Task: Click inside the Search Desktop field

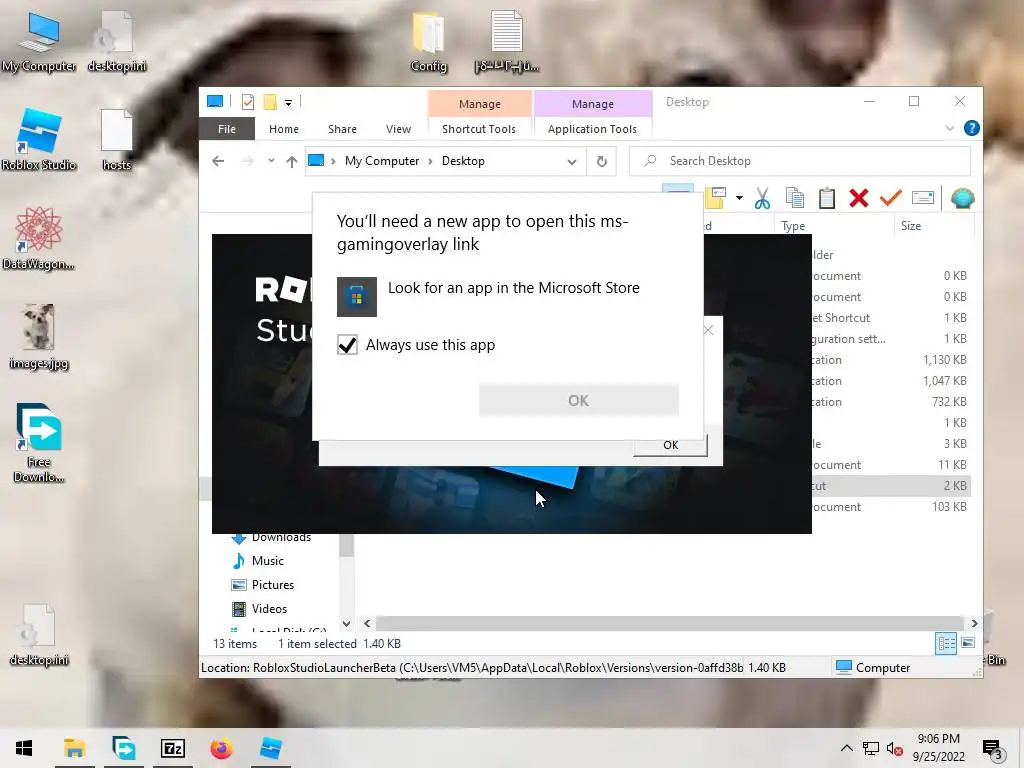Action: (x=800, y=161)
